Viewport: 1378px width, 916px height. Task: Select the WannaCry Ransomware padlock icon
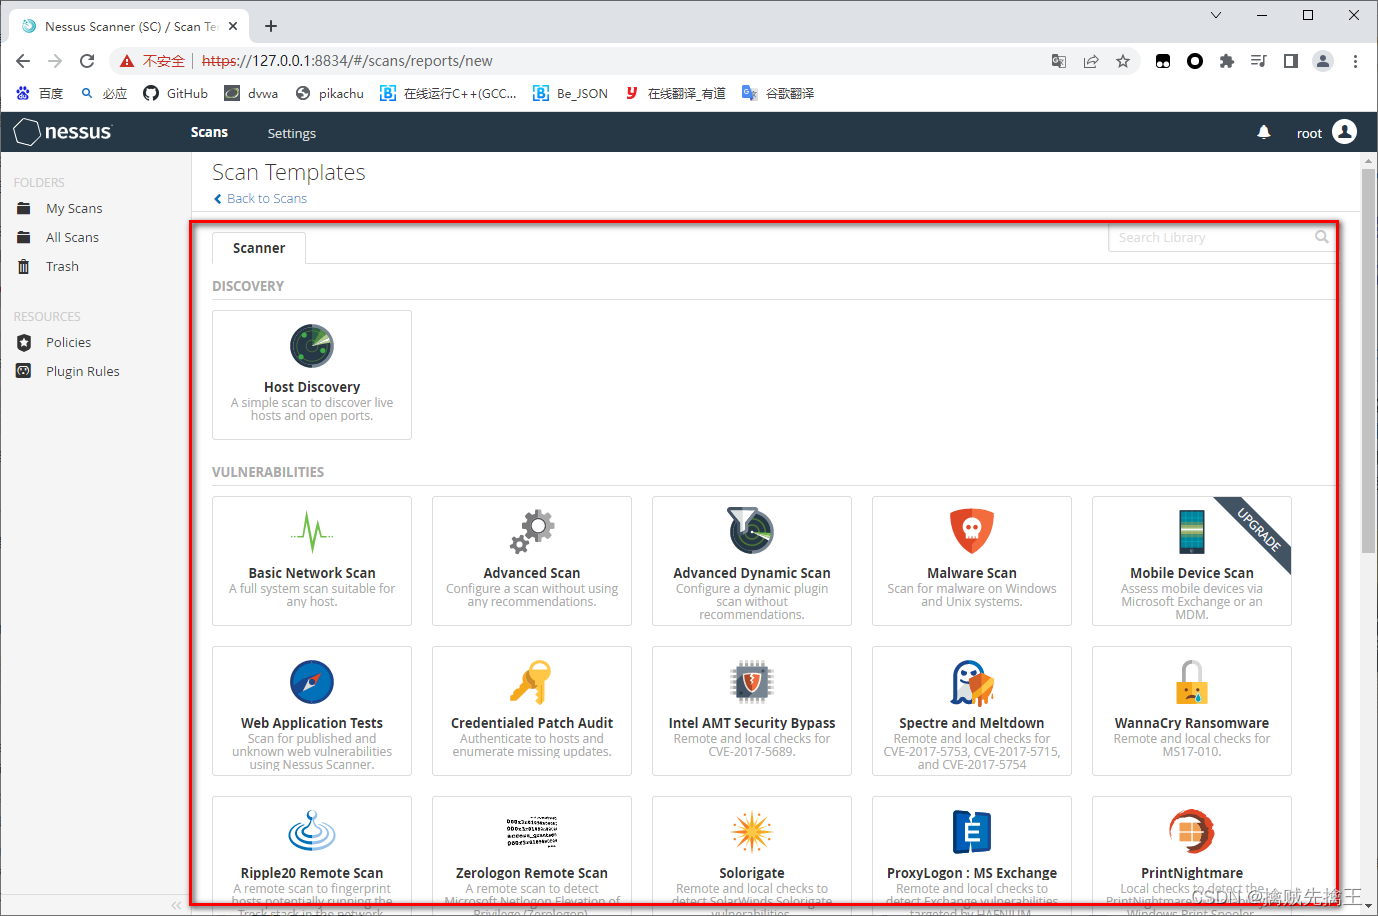pos(1191,682)
